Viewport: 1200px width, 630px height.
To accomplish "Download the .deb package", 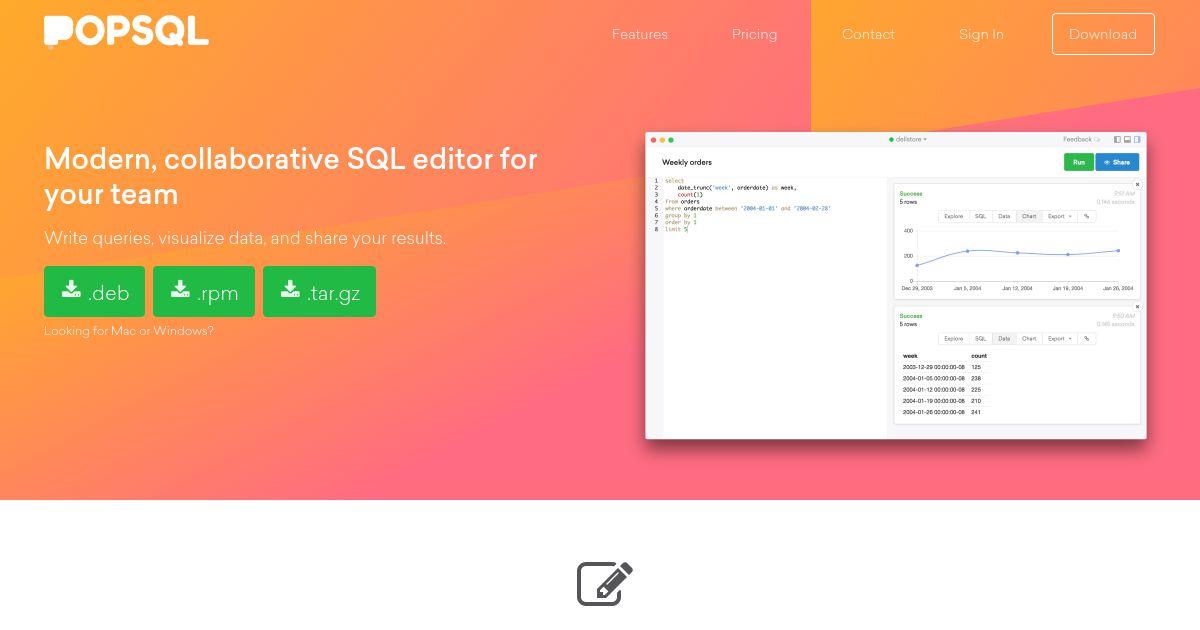I will (94, 291).
